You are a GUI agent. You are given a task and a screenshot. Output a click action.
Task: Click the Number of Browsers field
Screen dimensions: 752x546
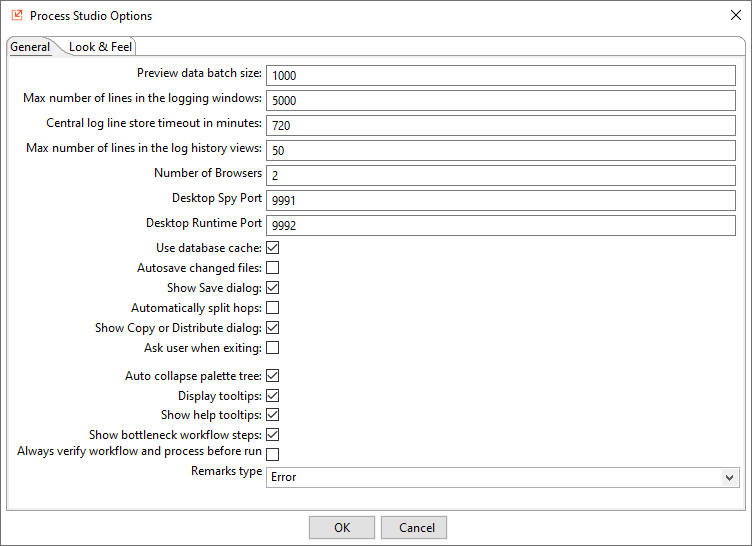click(x=502, y=176)
